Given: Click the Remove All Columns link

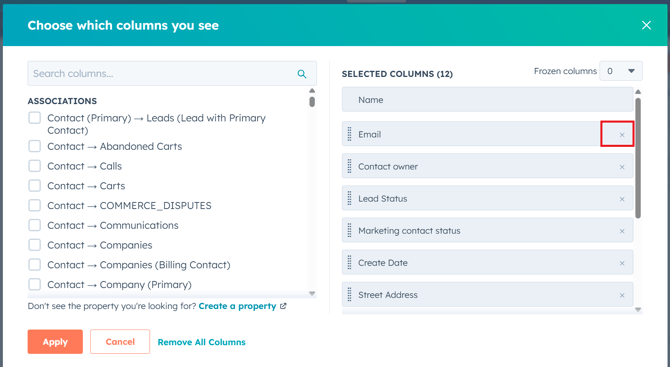Looking at the screenshot, I should pos(202,342).
